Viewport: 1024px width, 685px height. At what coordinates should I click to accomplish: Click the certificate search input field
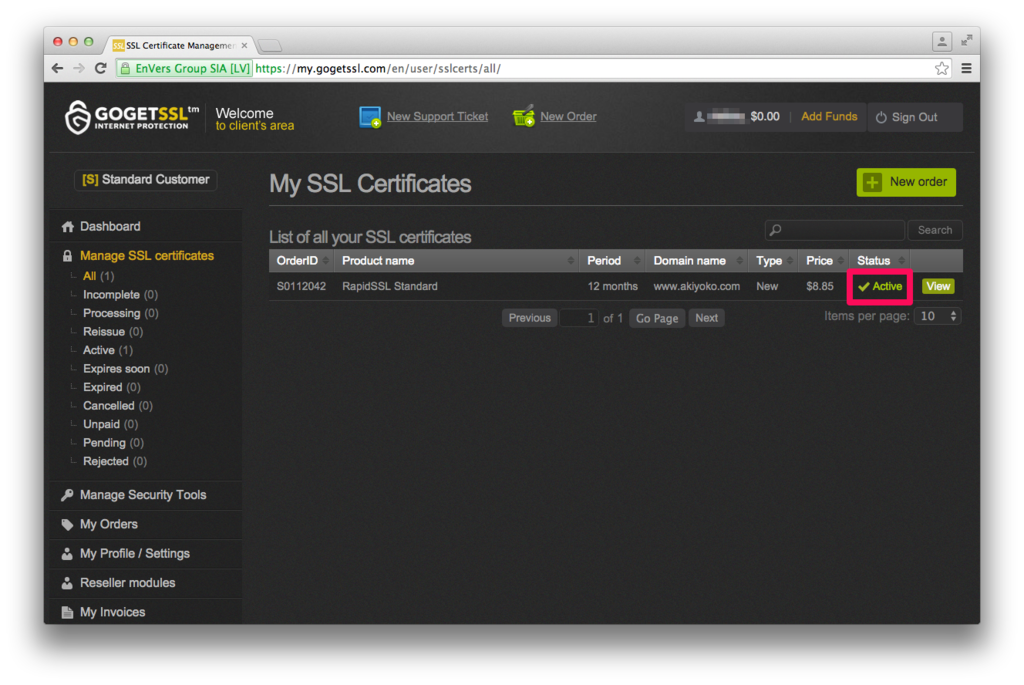835,230
